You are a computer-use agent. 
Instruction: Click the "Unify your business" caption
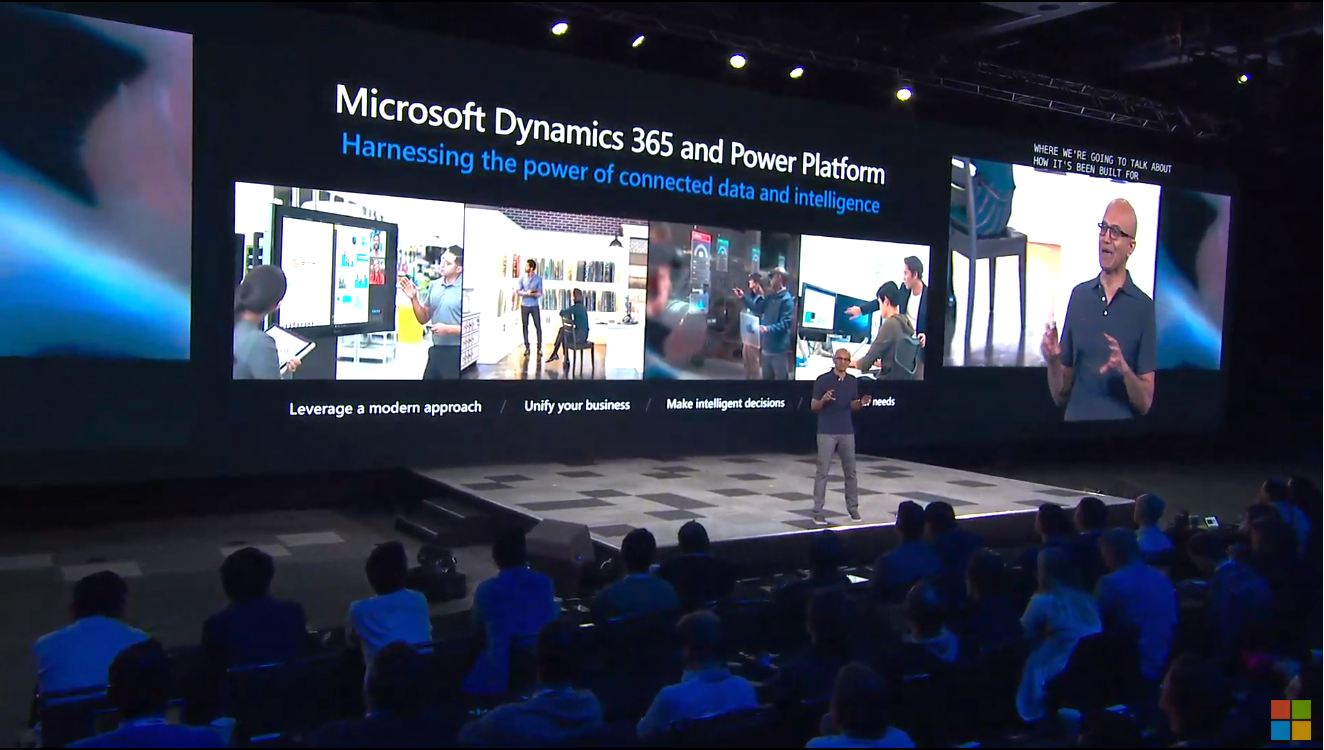(x=577, y=405)
